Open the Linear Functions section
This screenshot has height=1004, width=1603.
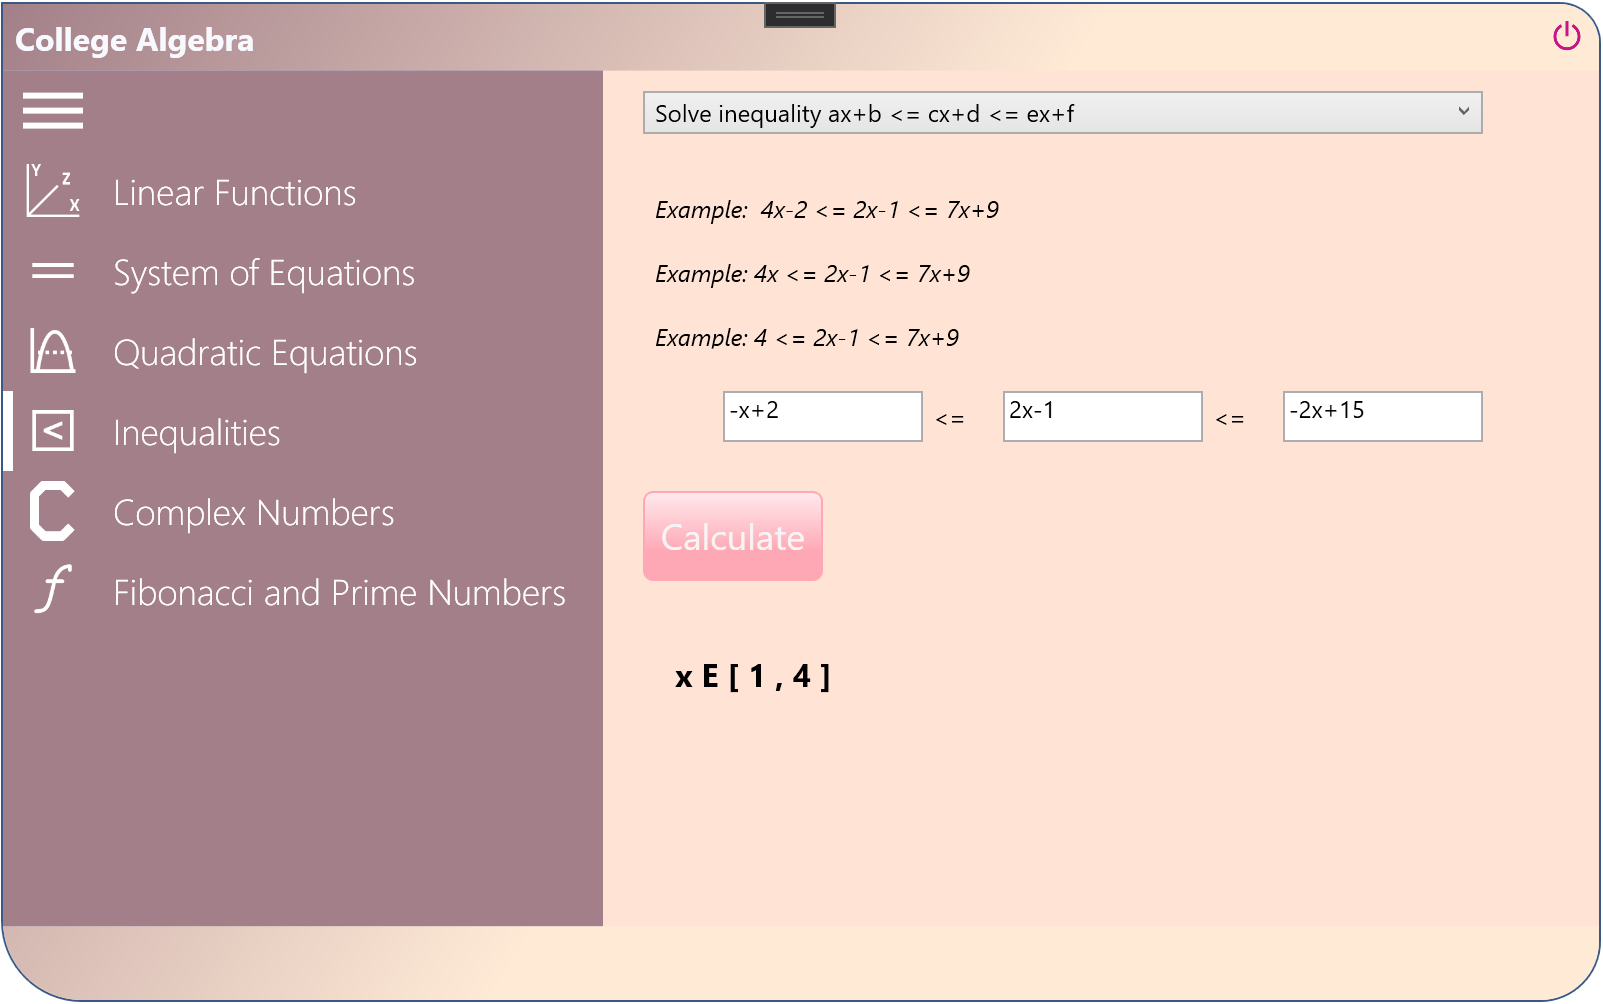point(236,192)
